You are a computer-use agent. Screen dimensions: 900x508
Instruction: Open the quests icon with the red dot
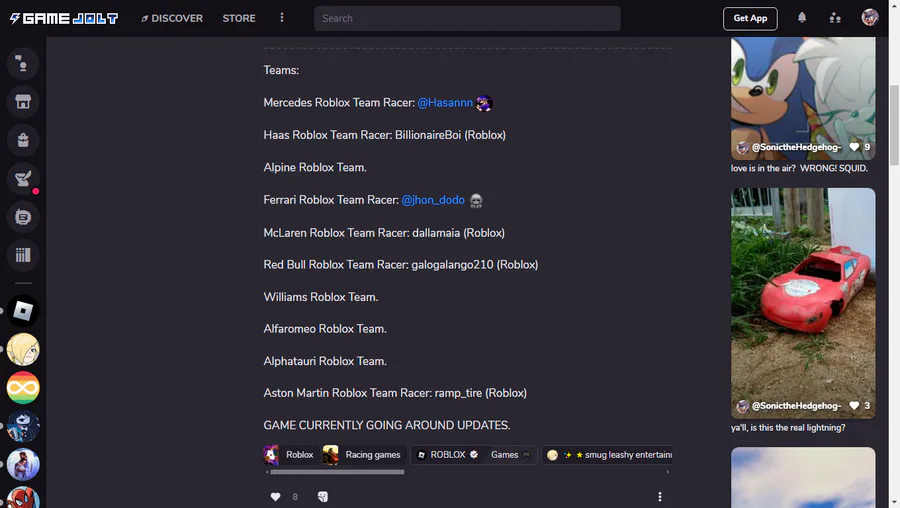tap(23, 179)
